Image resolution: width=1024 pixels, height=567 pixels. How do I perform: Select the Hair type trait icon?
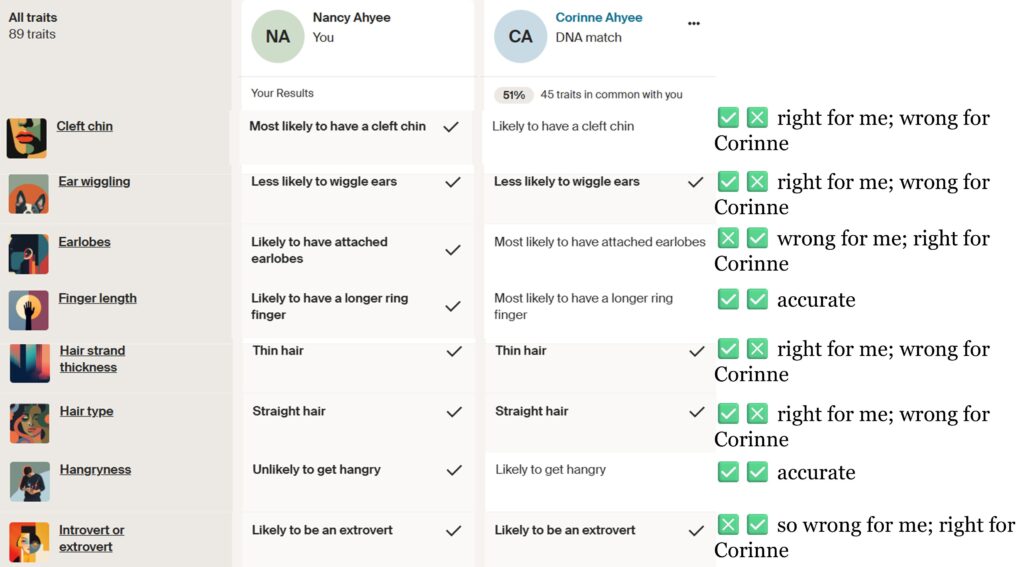click(x=29, y=423)
